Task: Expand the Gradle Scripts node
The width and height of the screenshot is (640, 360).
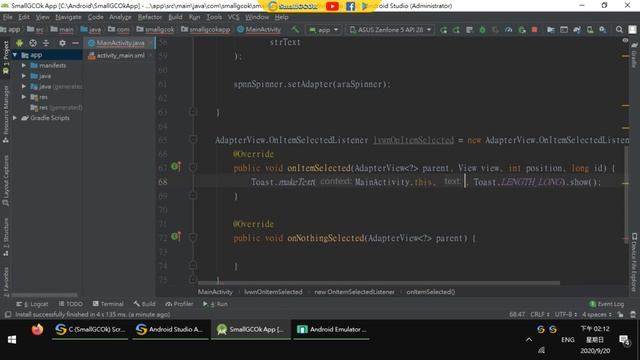Action: (15, 118)
